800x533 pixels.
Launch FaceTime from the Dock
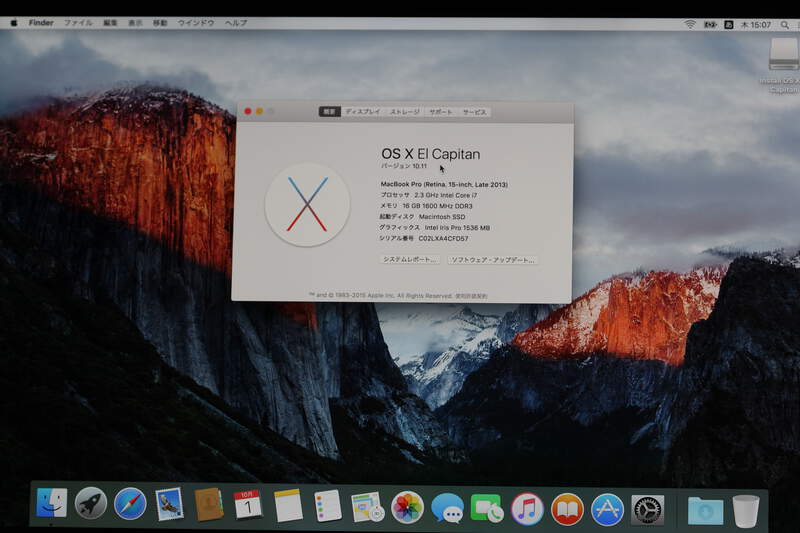[487, 508]
